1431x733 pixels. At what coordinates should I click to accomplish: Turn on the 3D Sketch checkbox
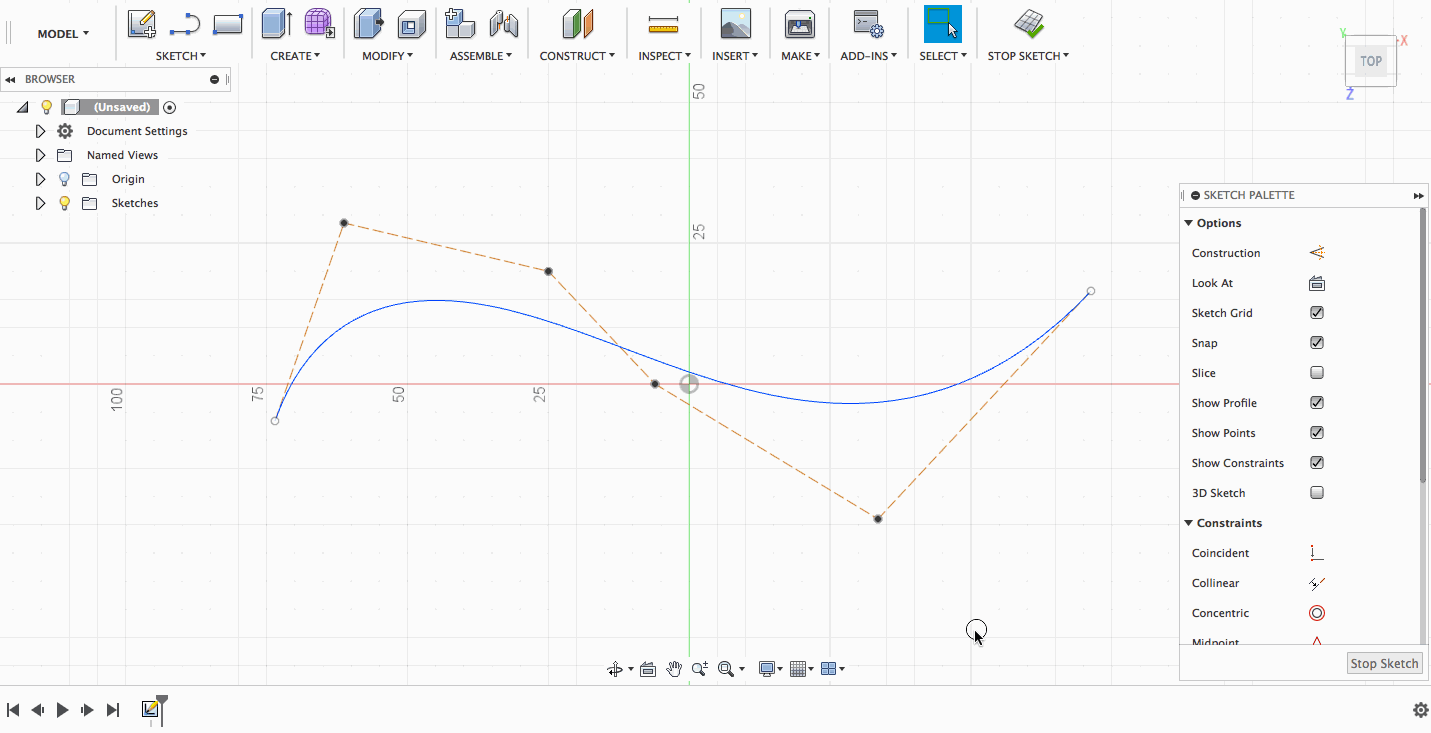click(x=1317, y=493)
